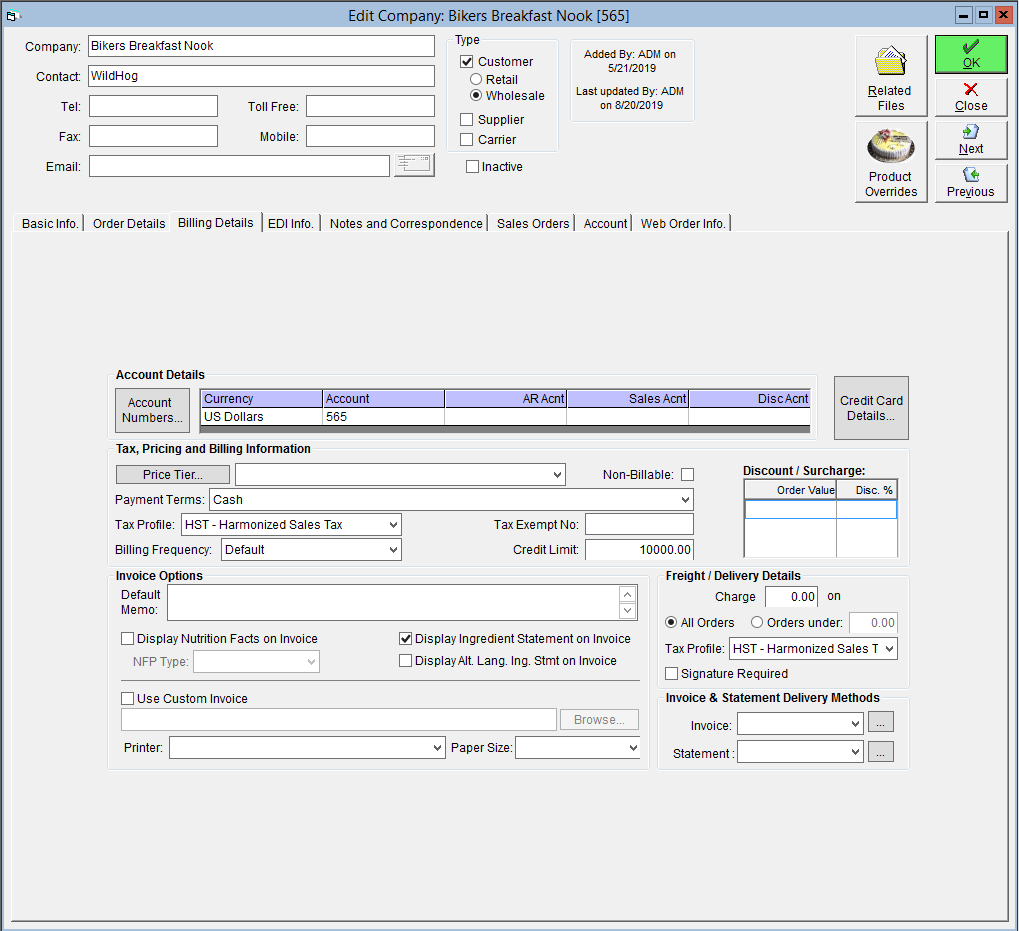Open the Billing Frequency dropdown
The image size is (1019, 931).
pos(393,550)
